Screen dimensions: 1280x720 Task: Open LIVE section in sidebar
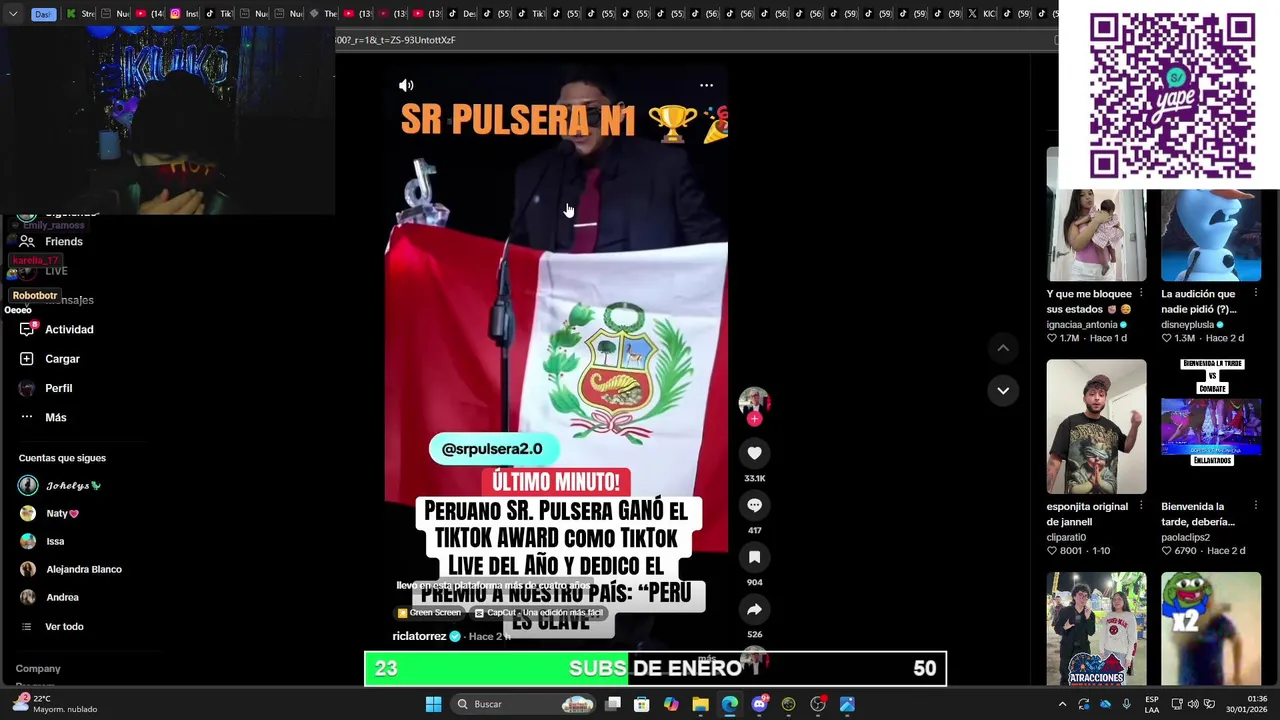tap(44, 271)
